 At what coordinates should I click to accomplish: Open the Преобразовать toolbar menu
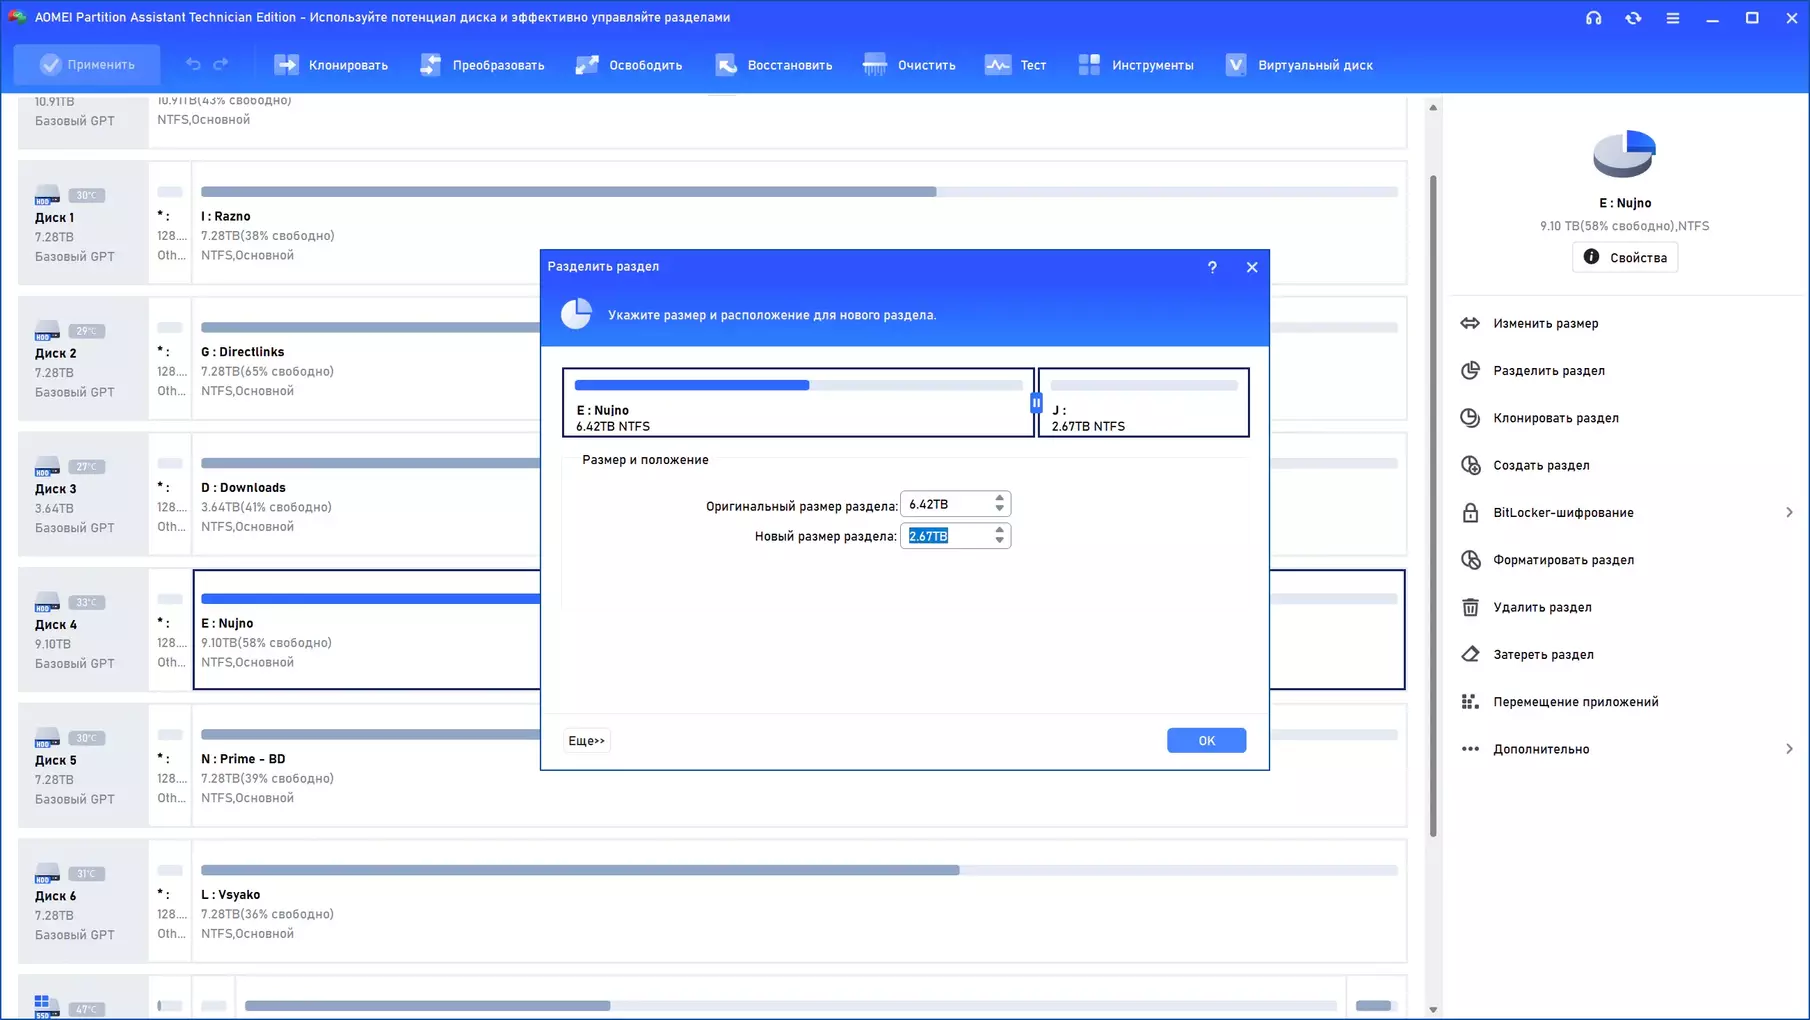482,65
